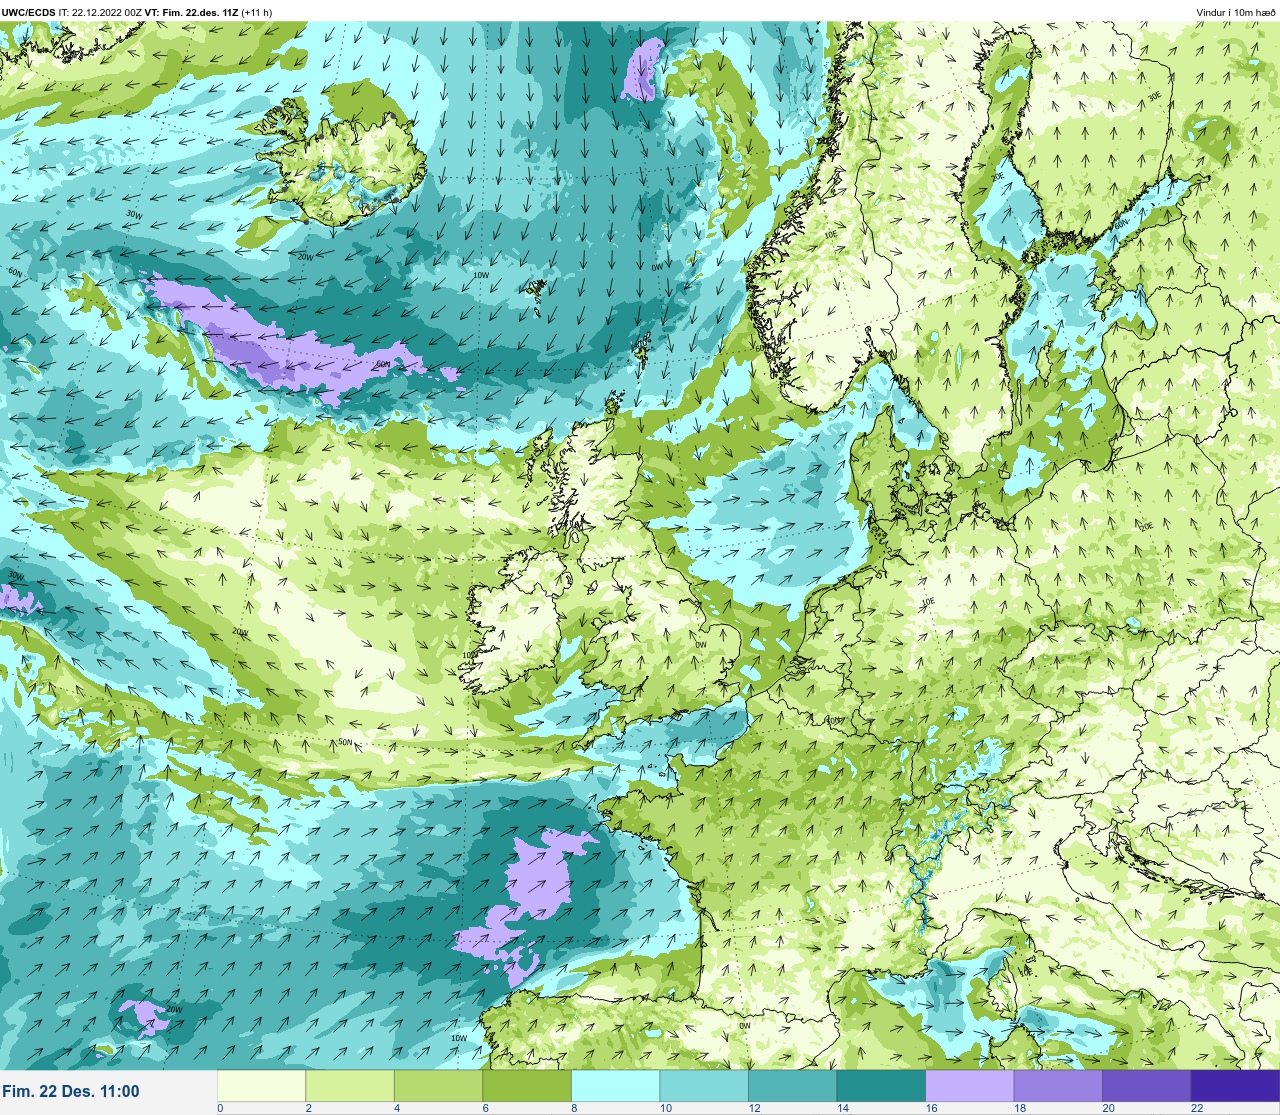This screenshot has width=1280, height=1115.
Task: Click the legend scale value '20'
Action: tap(1108, 1108)
